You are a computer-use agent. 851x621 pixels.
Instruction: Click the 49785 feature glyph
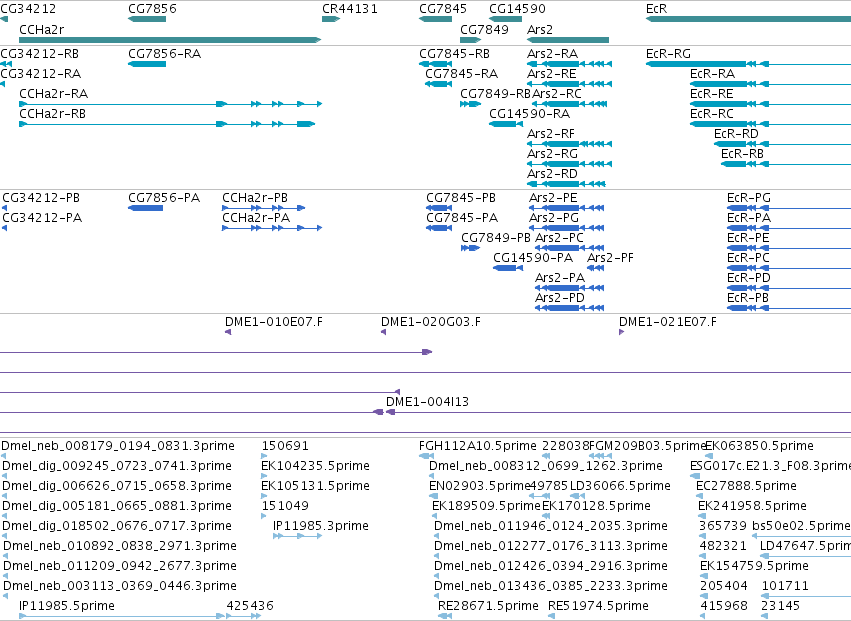pyautogui.click(x=539, y=496)
